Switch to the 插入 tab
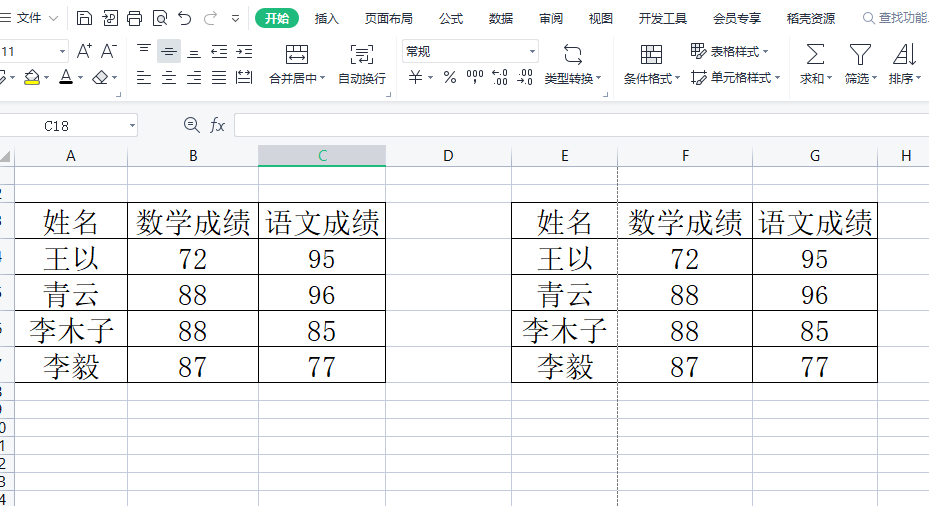 point(326,19)
